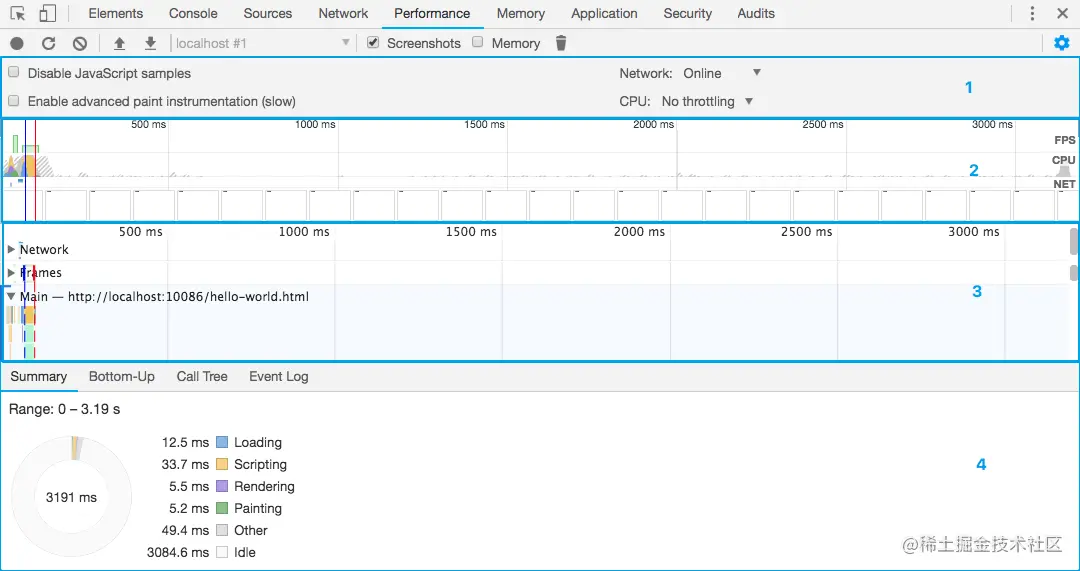Click the Range: 0 – 3.19 s text
The height and width of the screenshot is (571, 1080).
[x=65, y=409]
